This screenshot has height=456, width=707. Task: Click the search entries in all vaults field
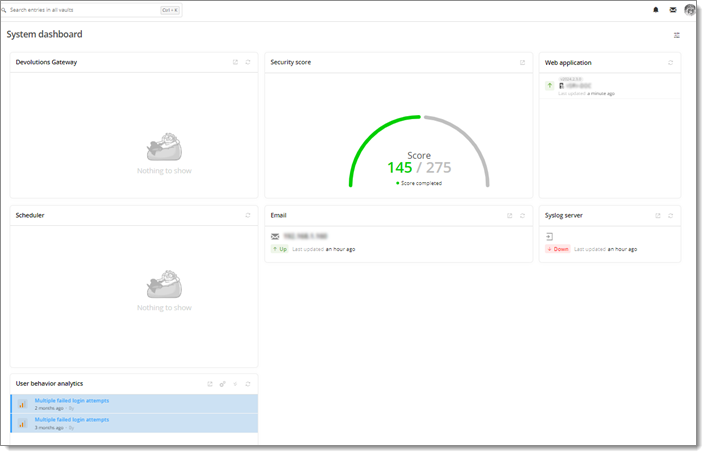click(x=80, y=10)
